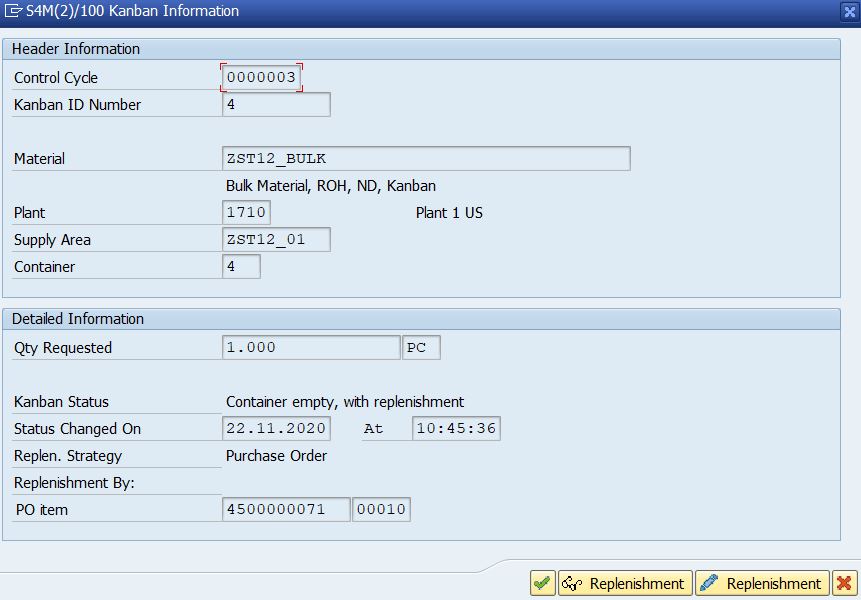Screen dimensions: 861x600
Task: Select the Plant field 1710
Action: click(x=246, y=212)
